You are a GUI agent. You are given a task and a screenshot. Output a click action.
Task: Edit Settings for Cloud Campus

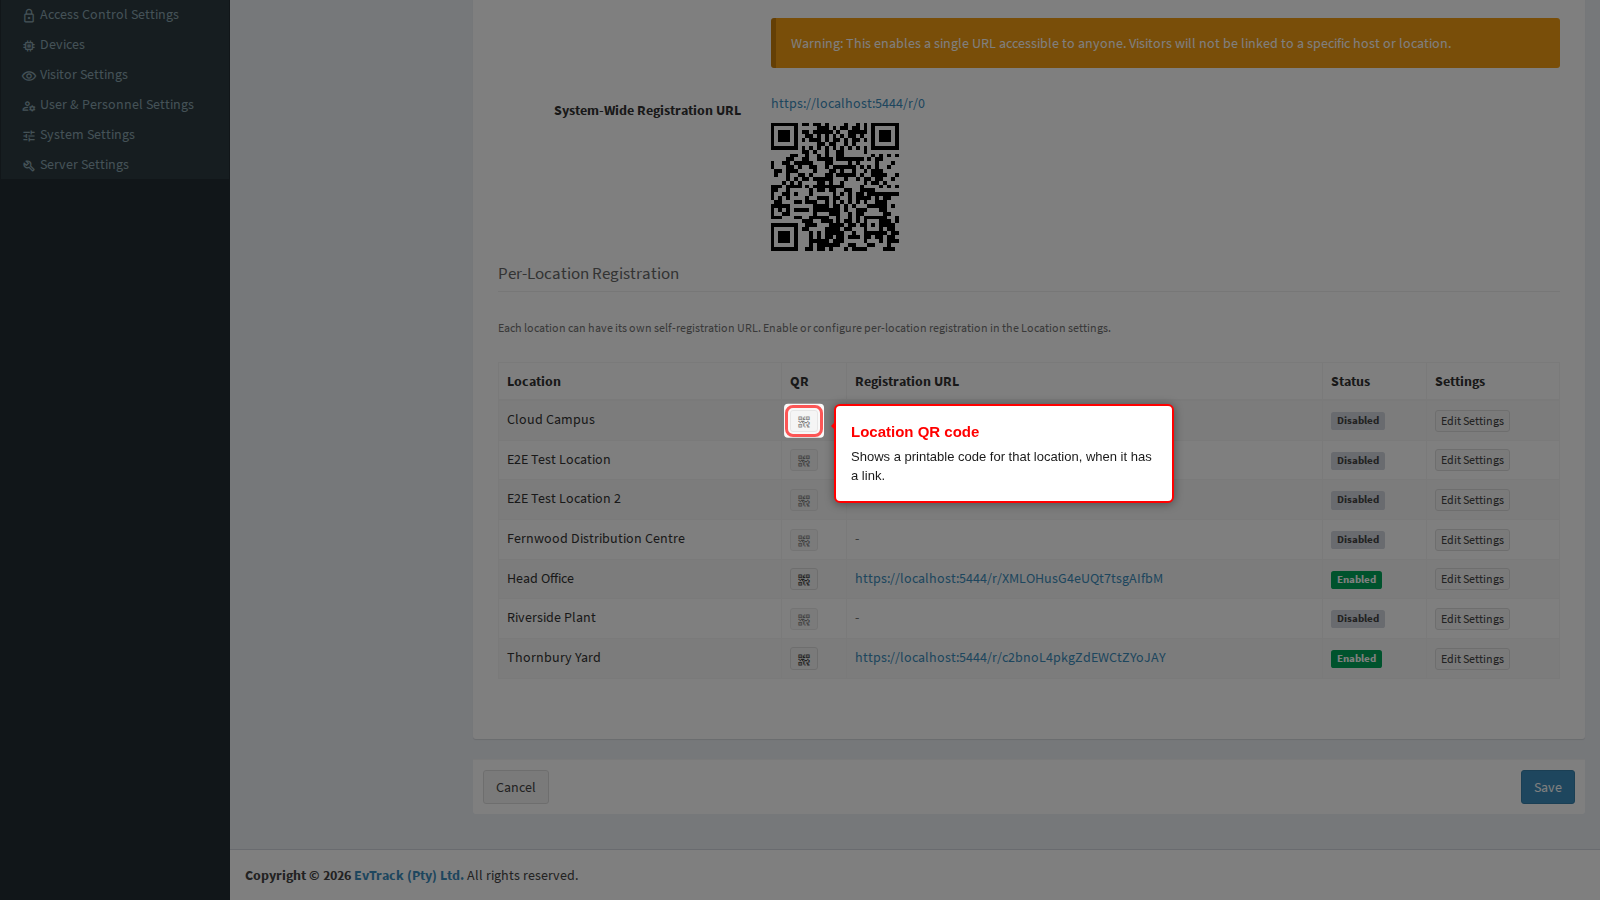pos(1472,421)
